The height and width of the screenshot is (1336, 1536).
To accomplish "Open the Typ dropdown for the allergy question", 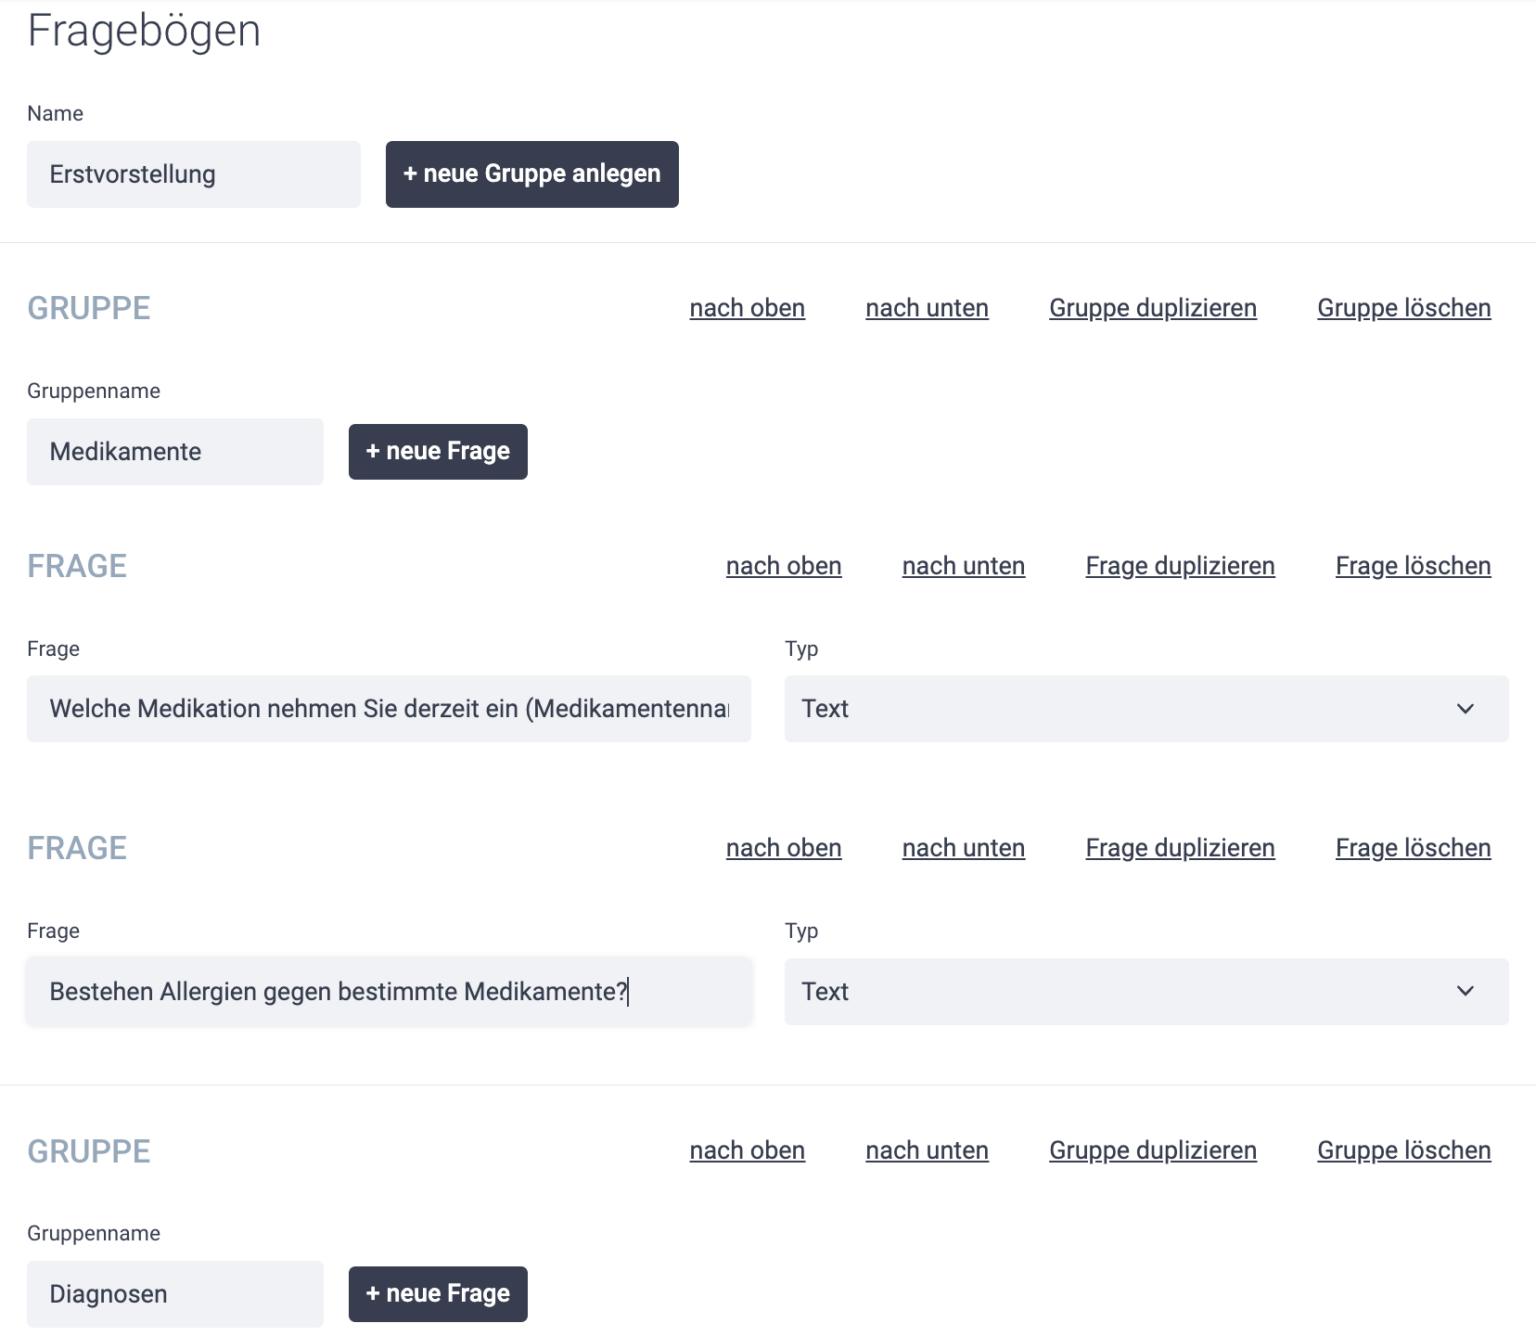I will (1146, 991).
